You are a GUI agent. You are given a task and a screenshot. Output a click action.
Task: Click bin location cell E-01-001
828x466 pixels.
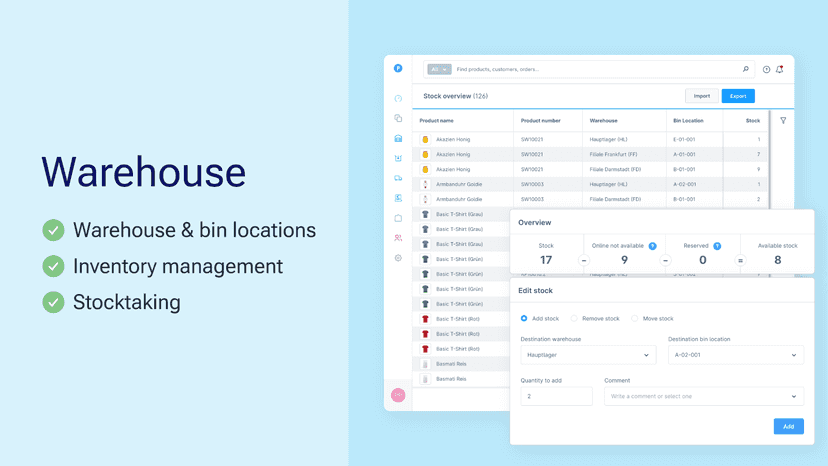[x=684, y=139]
